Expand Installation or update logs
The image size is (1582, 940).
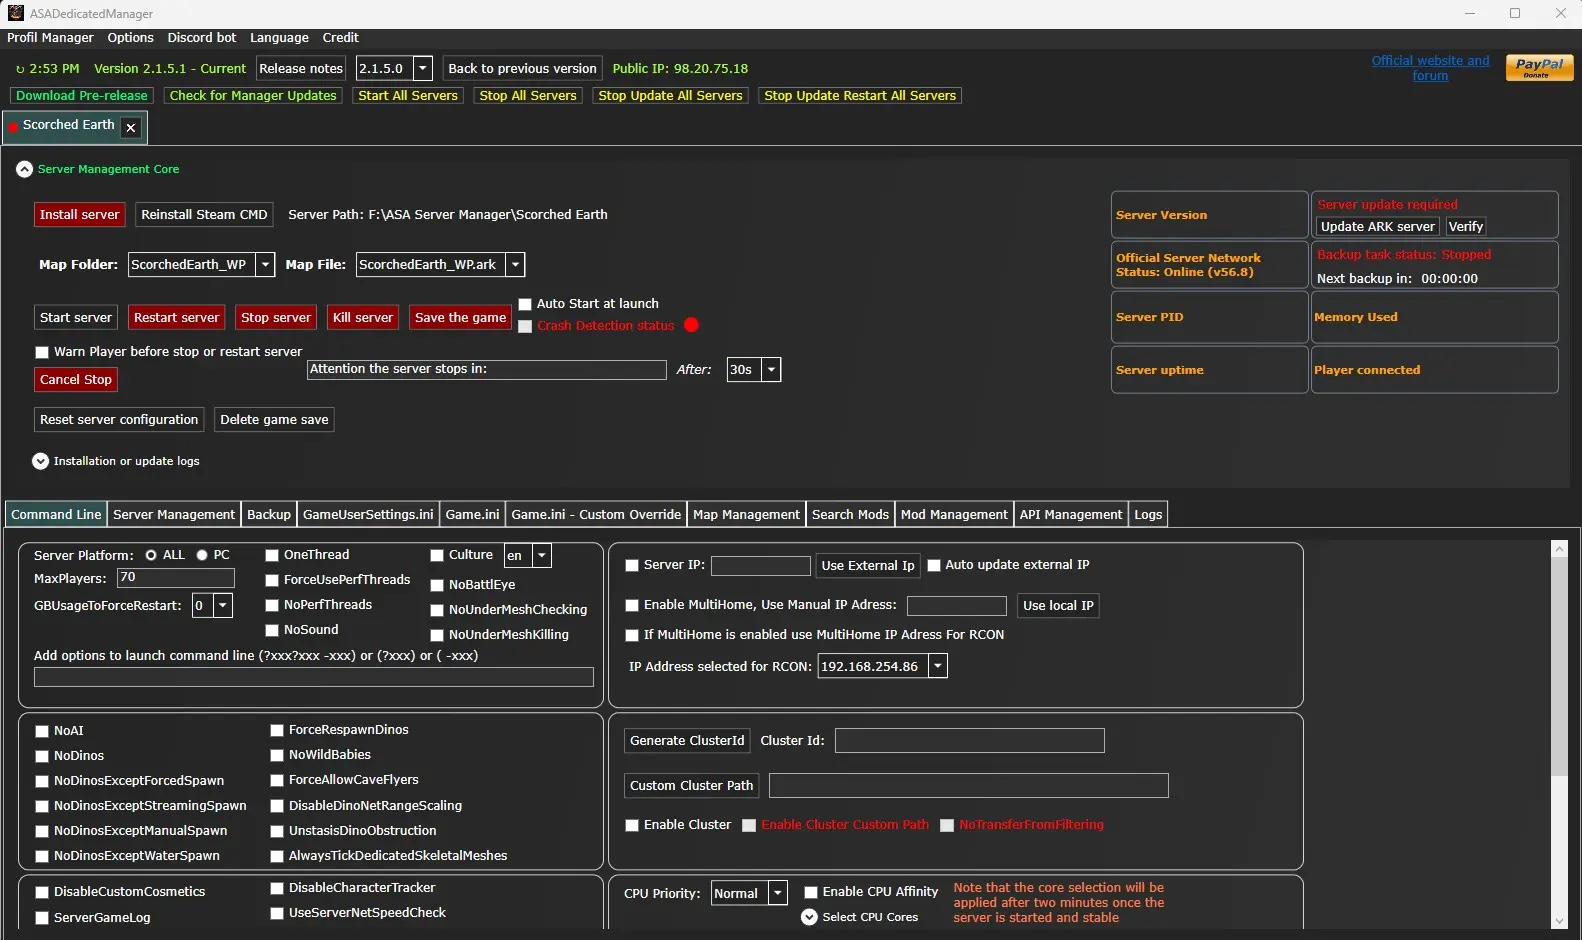[x=40, y=461]
